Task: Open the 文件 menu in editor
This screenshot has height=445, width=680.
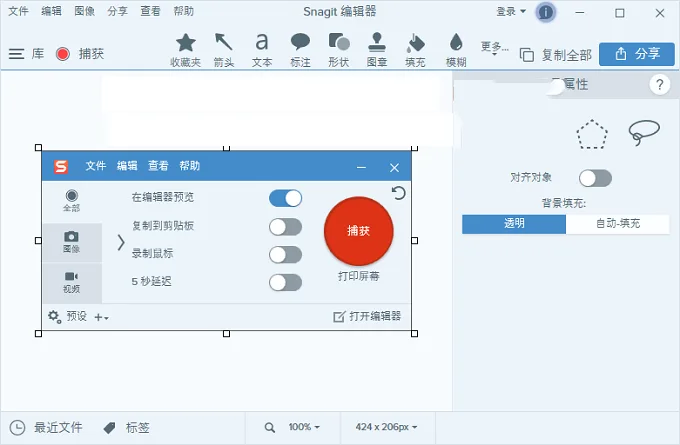Action: click(18, 11)
